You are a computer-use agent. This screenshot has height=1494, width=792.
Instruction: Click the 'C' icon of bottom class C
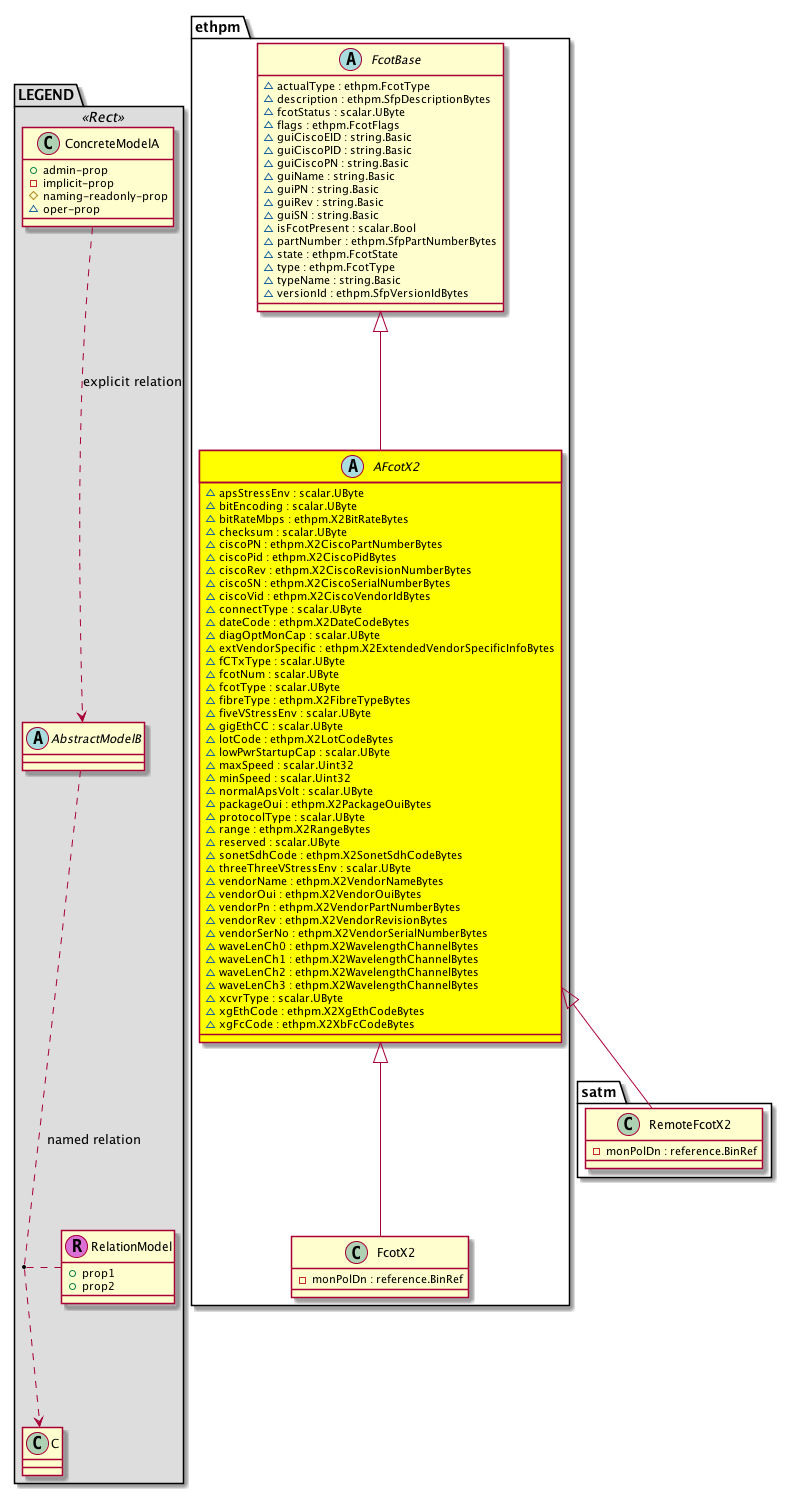click(34, 1443)
